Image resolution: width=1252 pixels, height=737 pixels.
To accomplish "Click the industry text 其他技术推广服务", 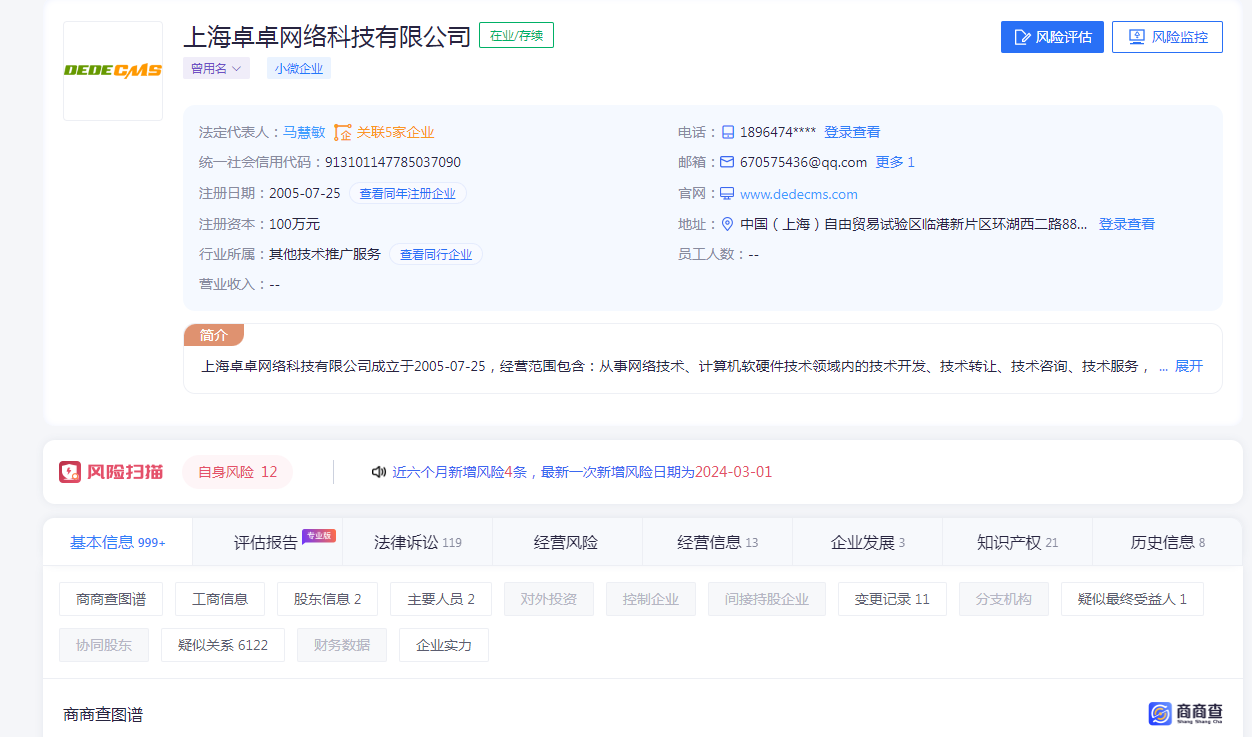I will 325,254.
